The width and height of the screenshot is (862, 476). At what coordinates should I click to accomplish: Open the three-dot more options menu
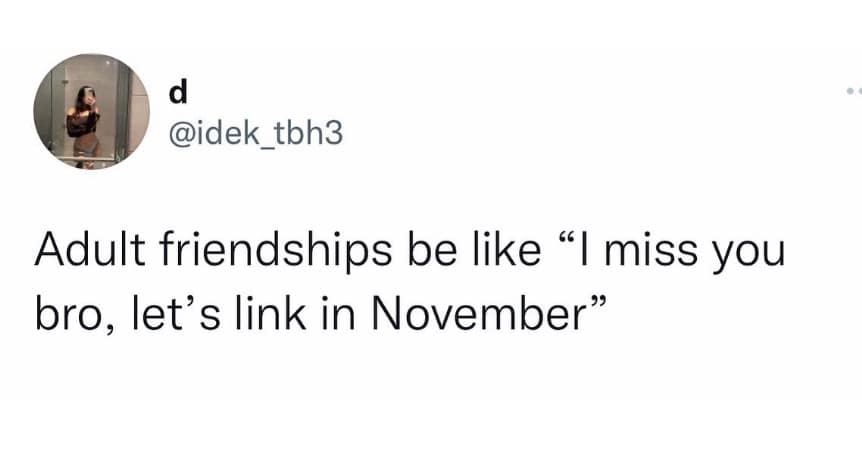tap(854, 90)
